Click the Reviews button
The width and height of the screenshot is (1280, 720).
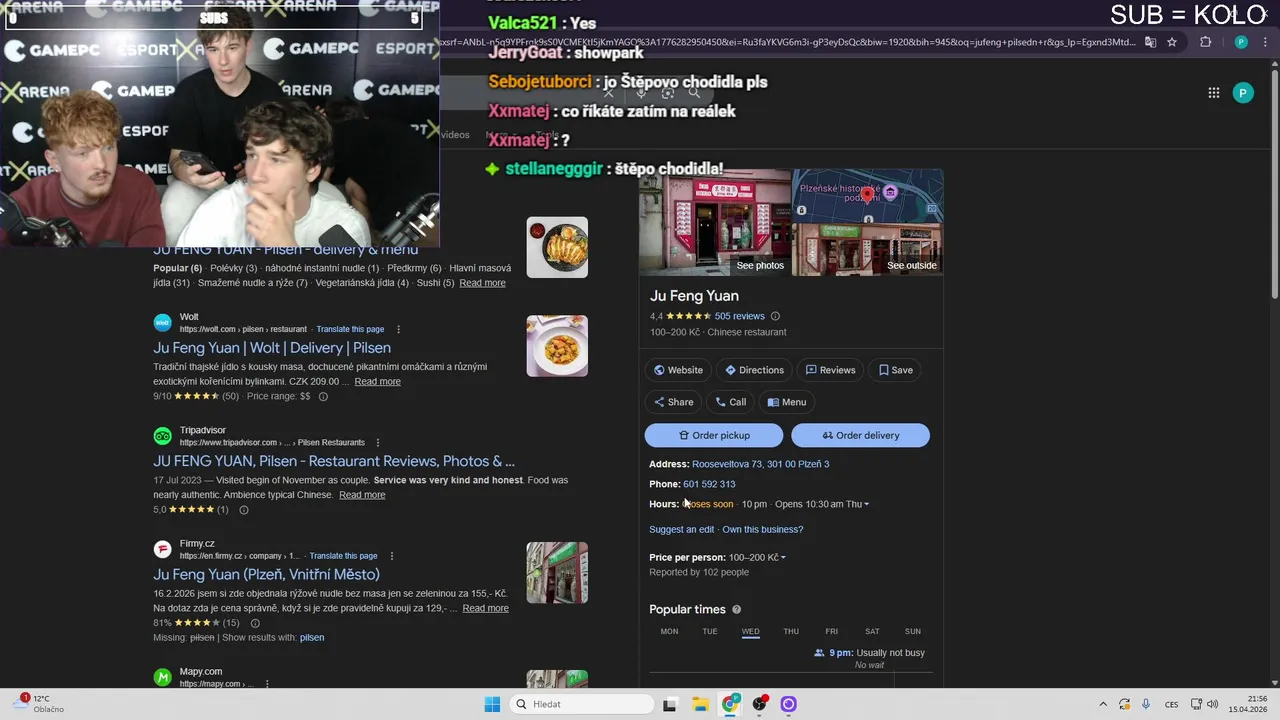pyautogui.click(x=830, y=370)
